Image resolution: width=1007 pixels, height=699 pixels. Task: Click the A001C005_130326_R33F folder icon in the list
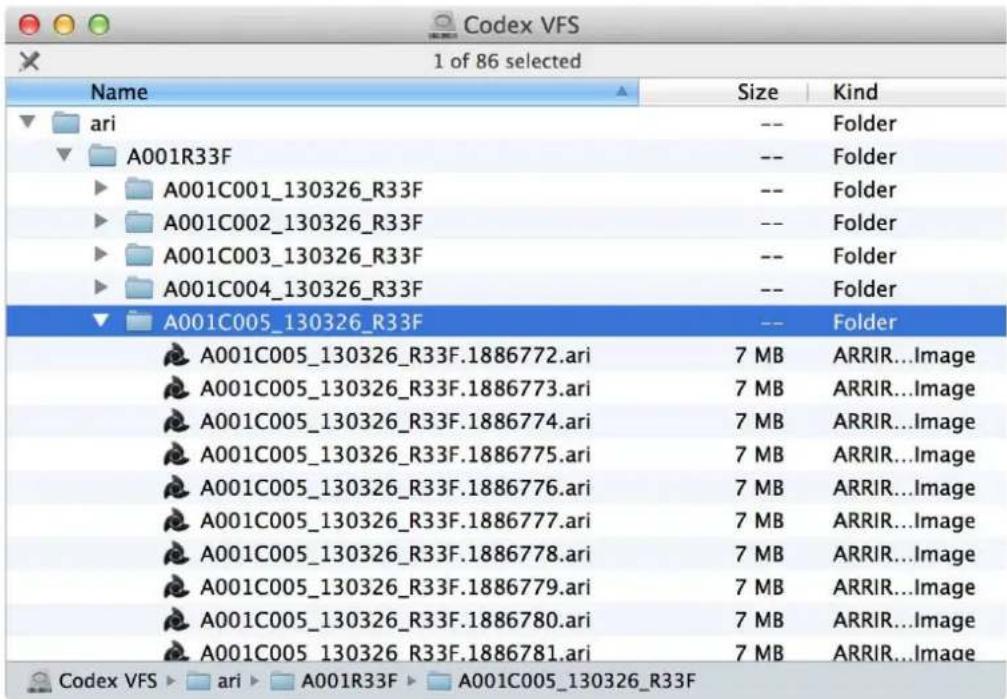(x=139, y=321)
